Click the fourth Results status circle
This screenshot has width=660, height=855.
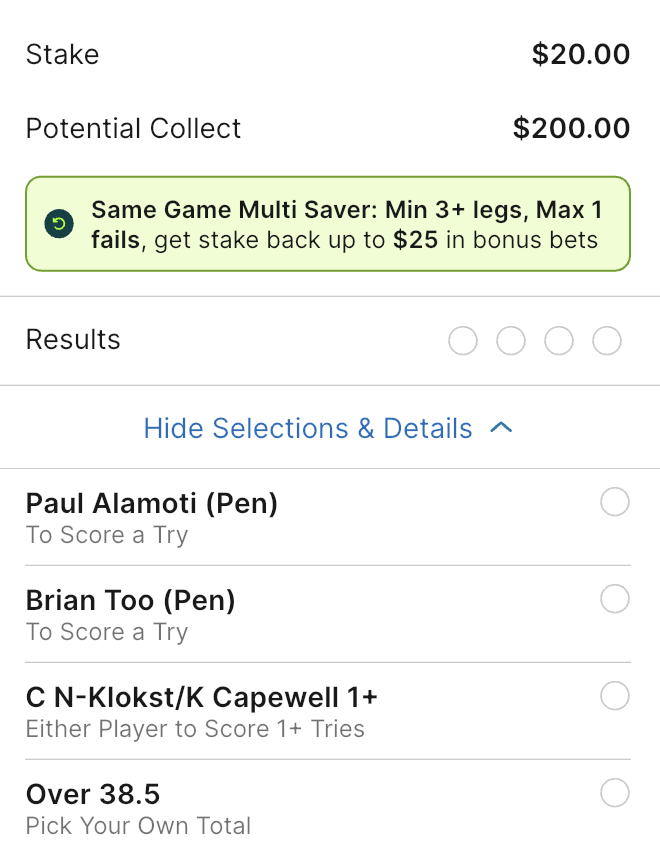[x=607, y=341]
